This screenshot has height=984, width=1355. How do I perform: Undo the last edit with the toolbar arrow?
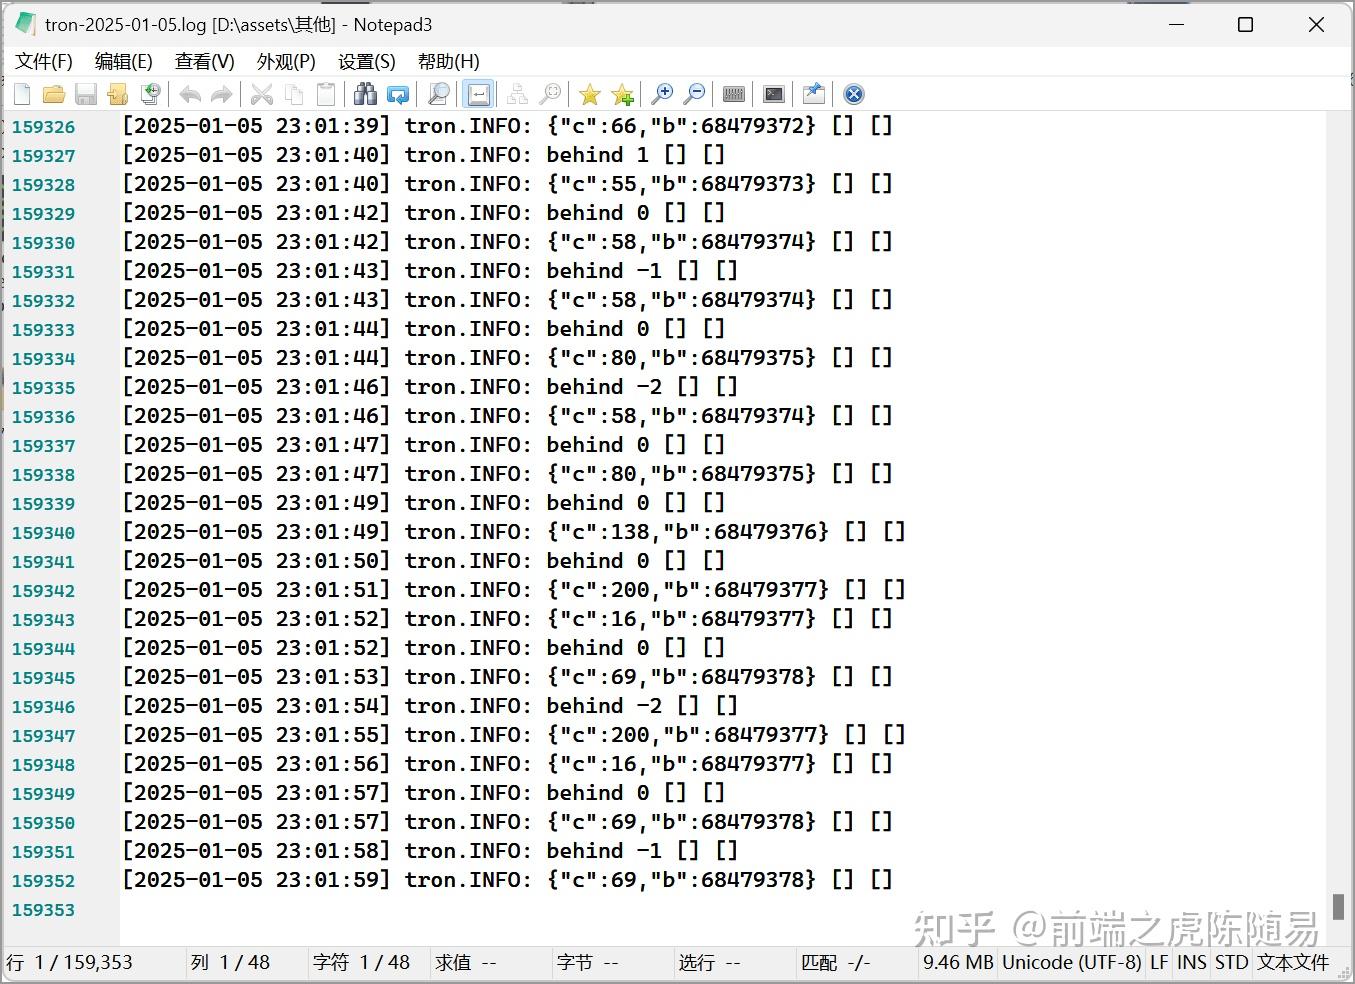pos(190,94)
